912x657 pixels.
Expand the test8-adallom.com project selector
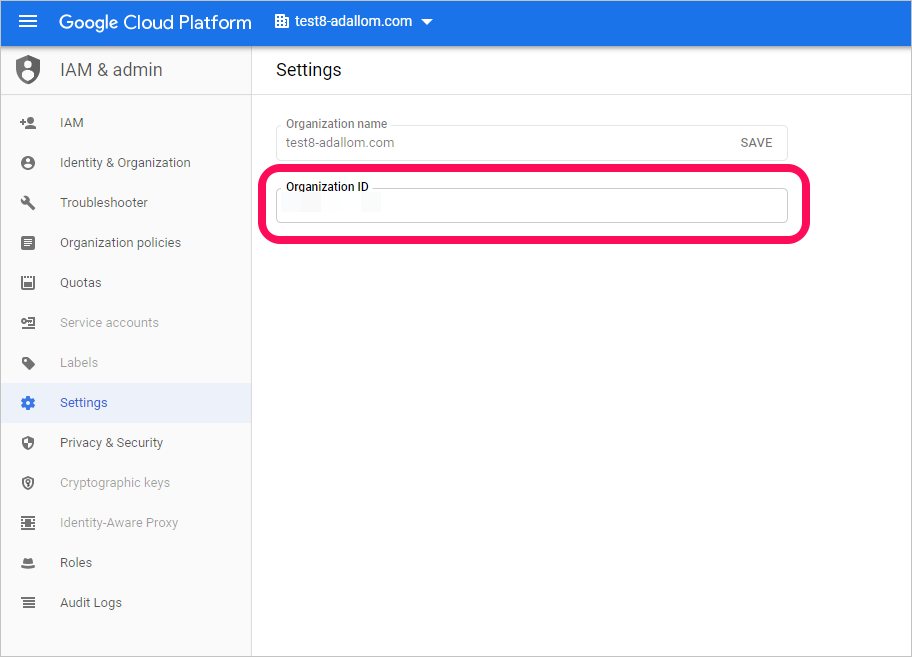pos(354,22)
